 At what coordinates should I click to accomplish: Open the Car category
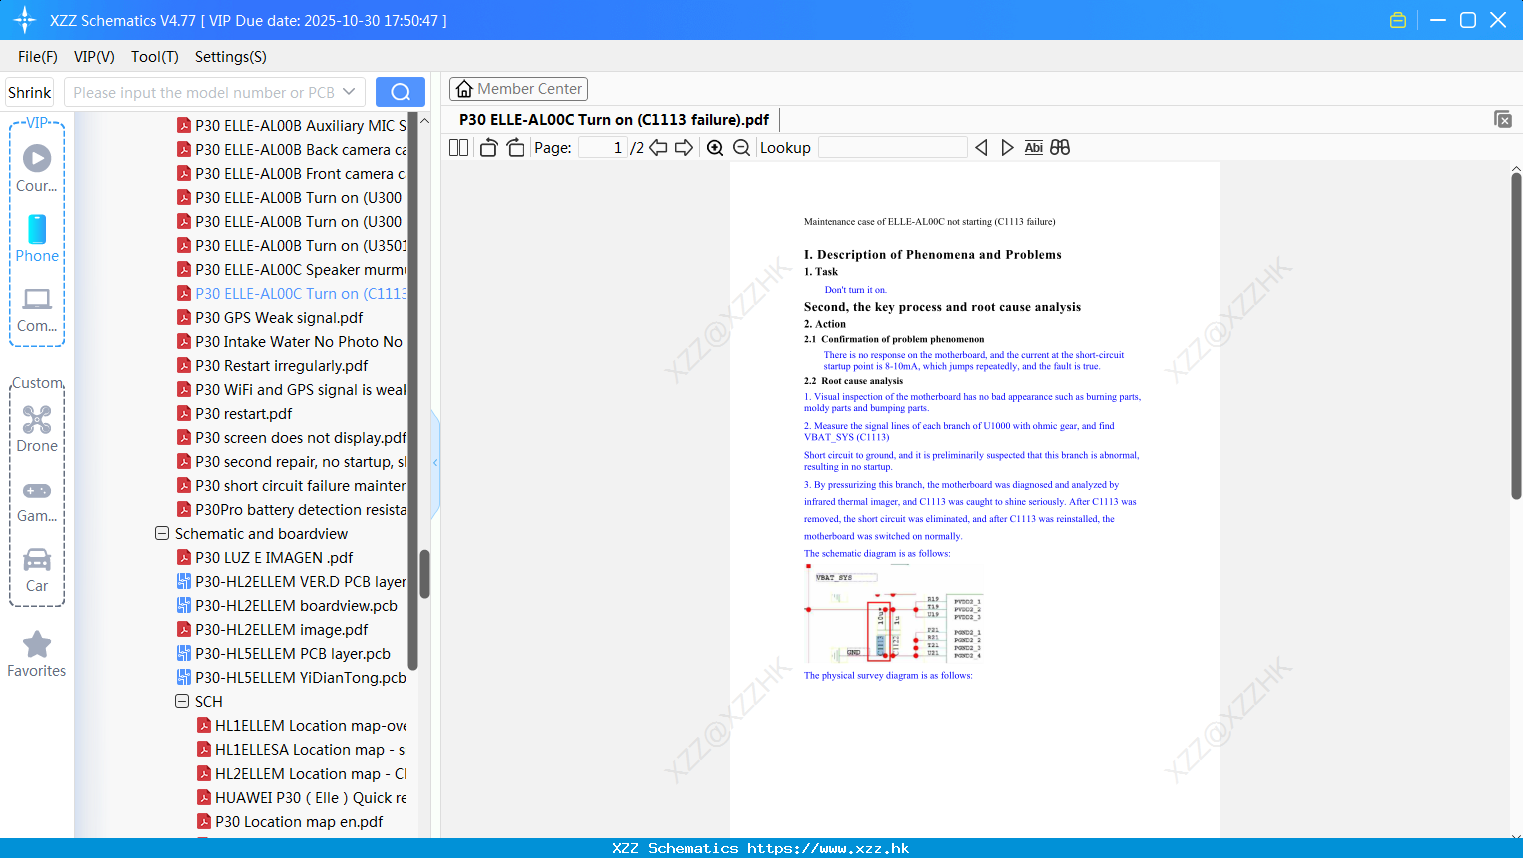[37, 570]
